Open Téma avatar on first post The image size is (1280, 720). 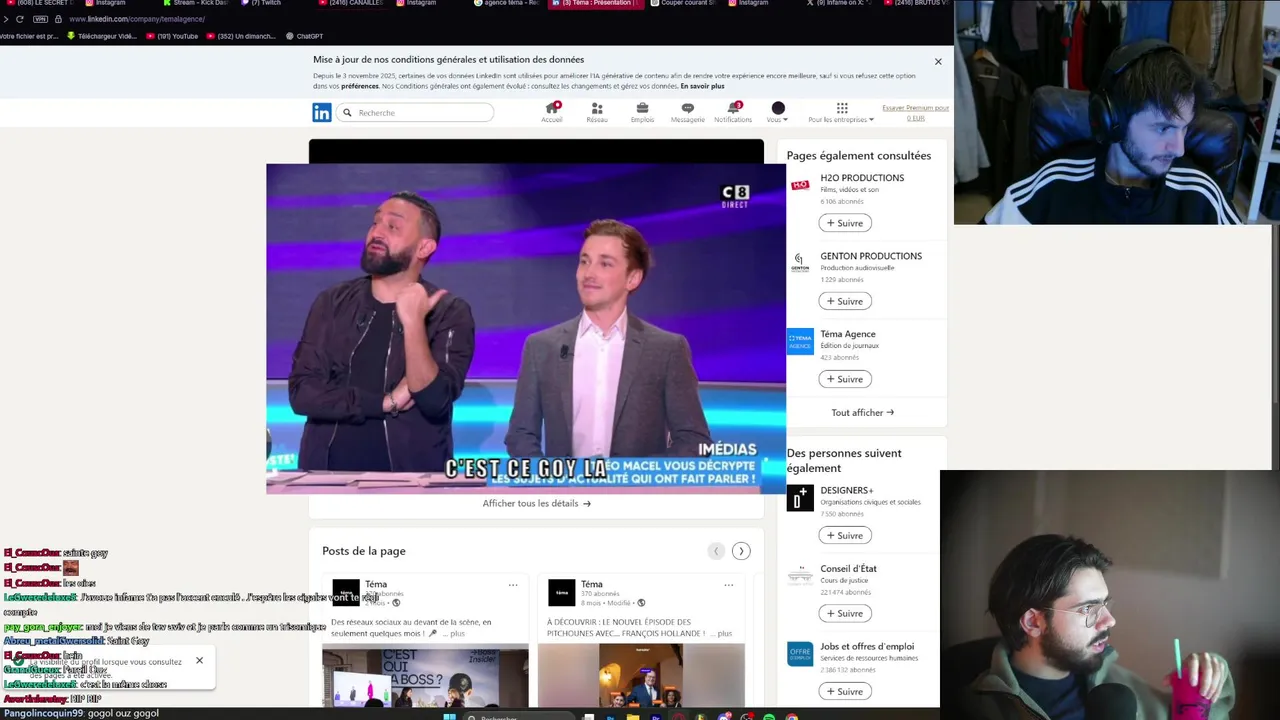click(346, 592)
